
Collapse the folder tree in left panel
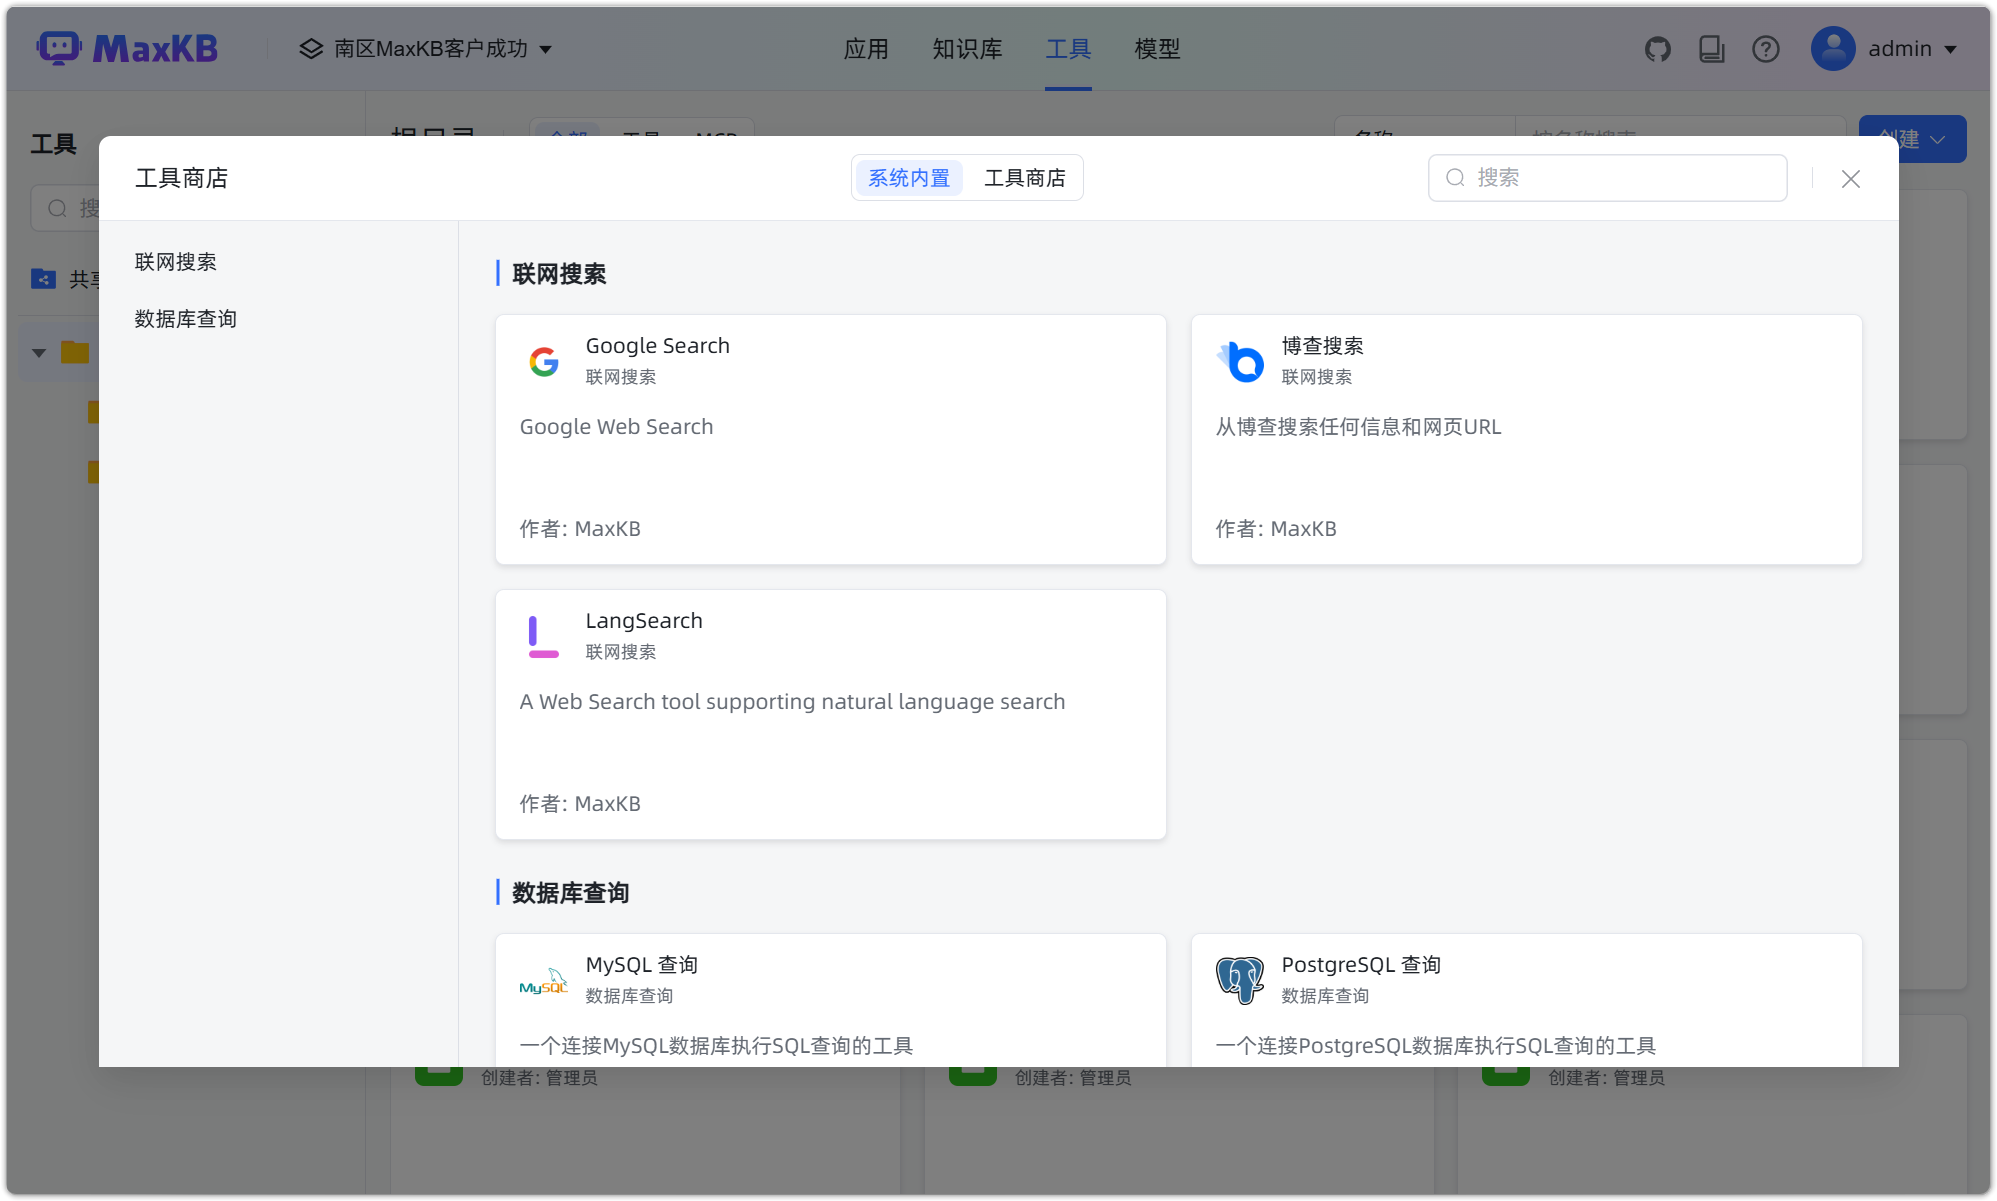38,352
